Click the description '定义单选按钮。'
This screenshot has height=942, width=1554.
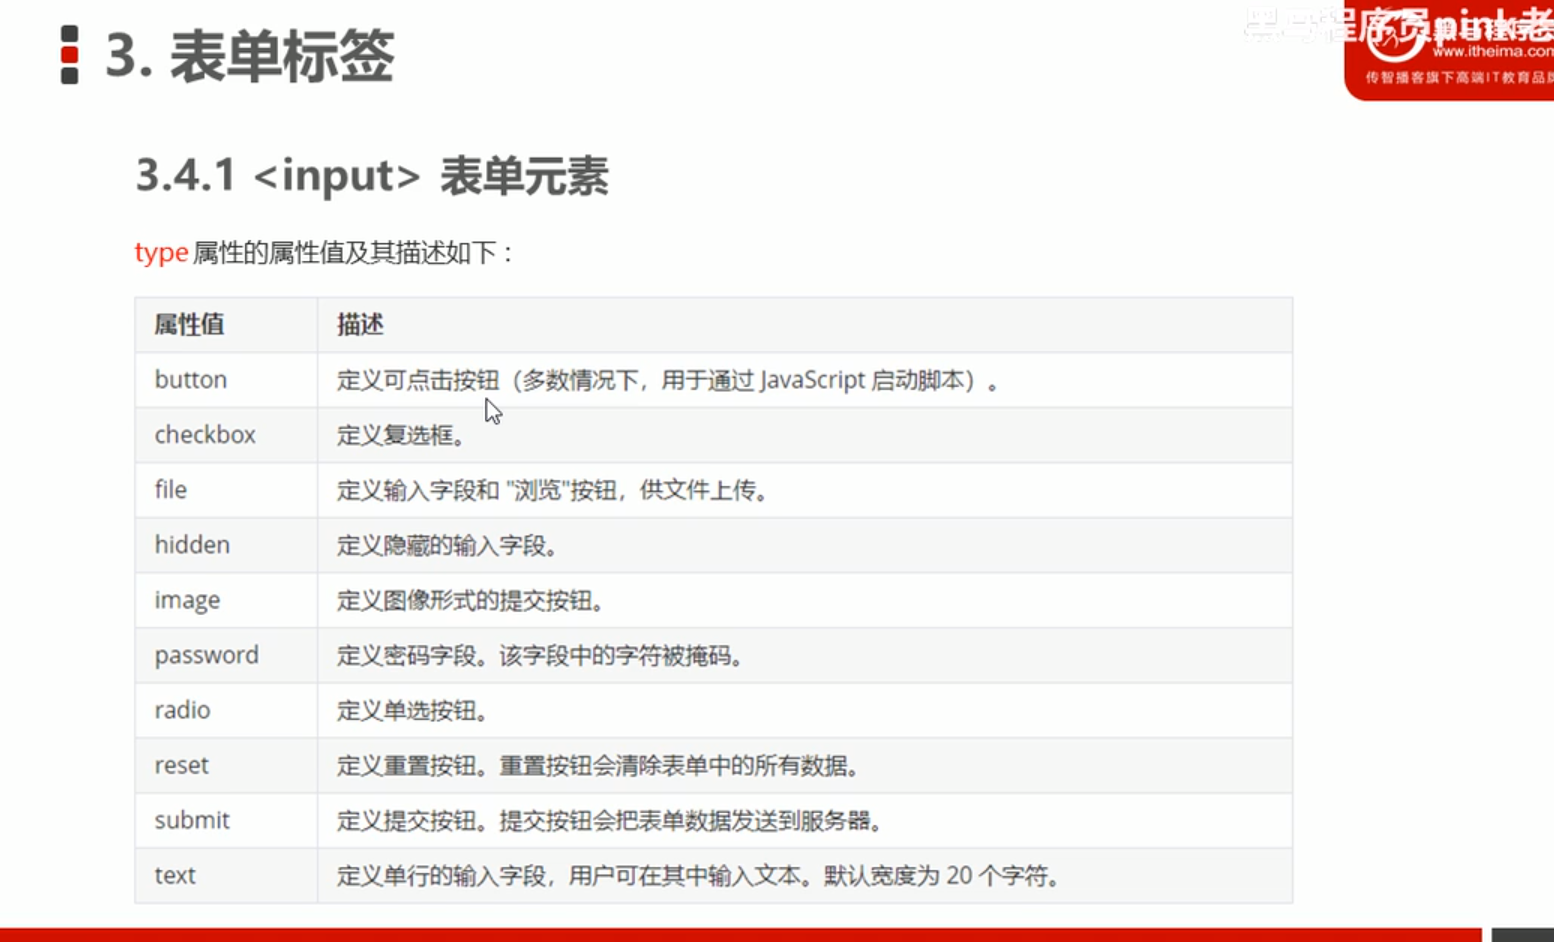413,710
